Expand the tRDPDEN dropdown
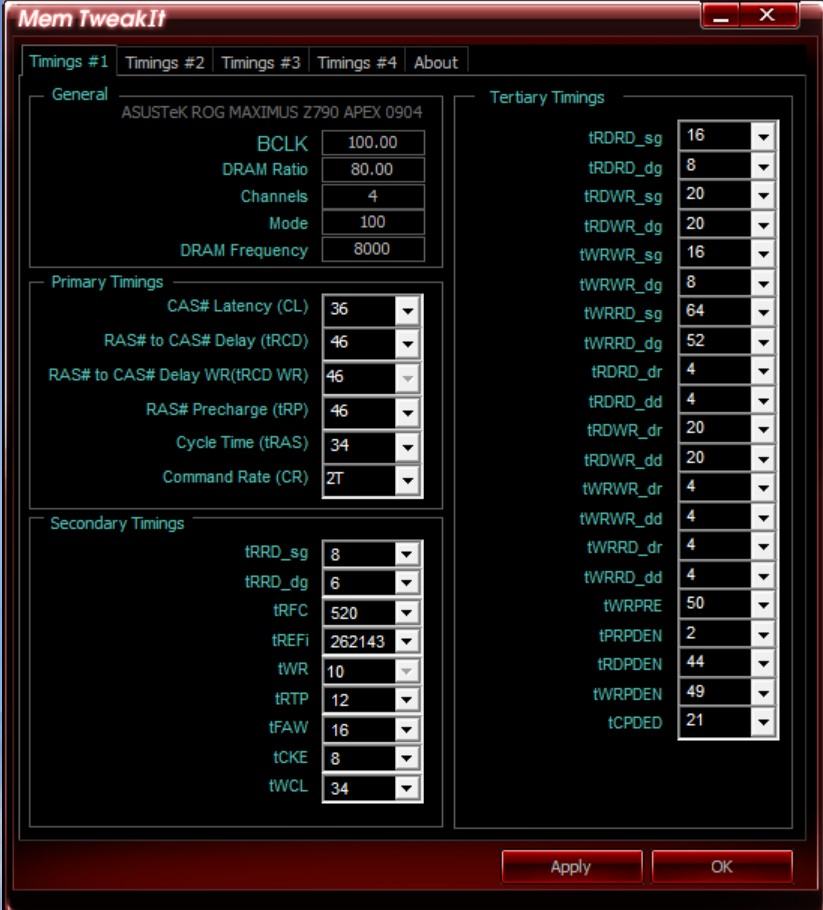The image size is (823, 910). pos(763,664)
